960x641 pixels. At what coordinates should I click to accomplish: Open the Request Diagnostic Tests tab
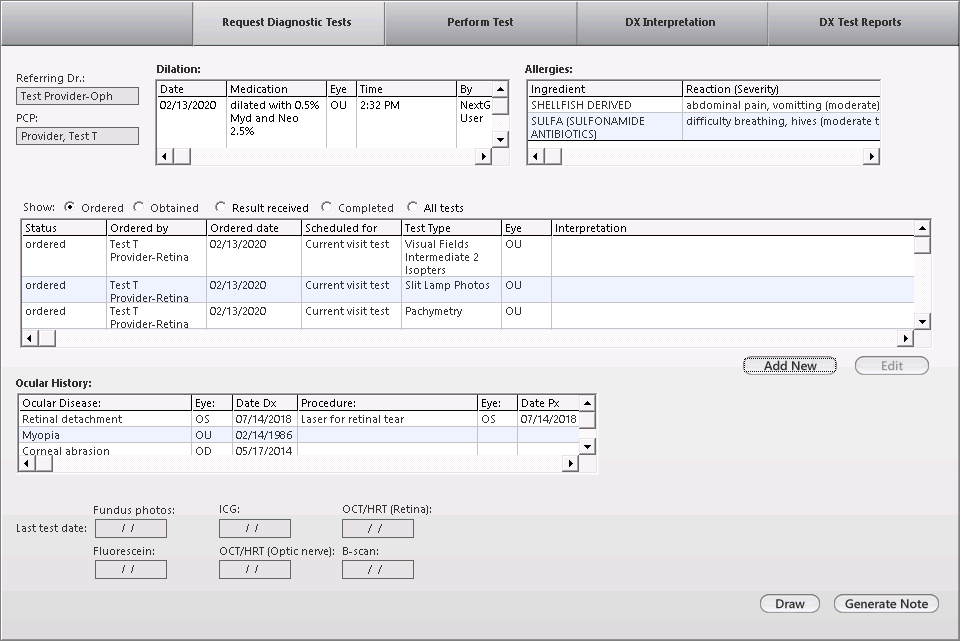[x=288, y=23]
